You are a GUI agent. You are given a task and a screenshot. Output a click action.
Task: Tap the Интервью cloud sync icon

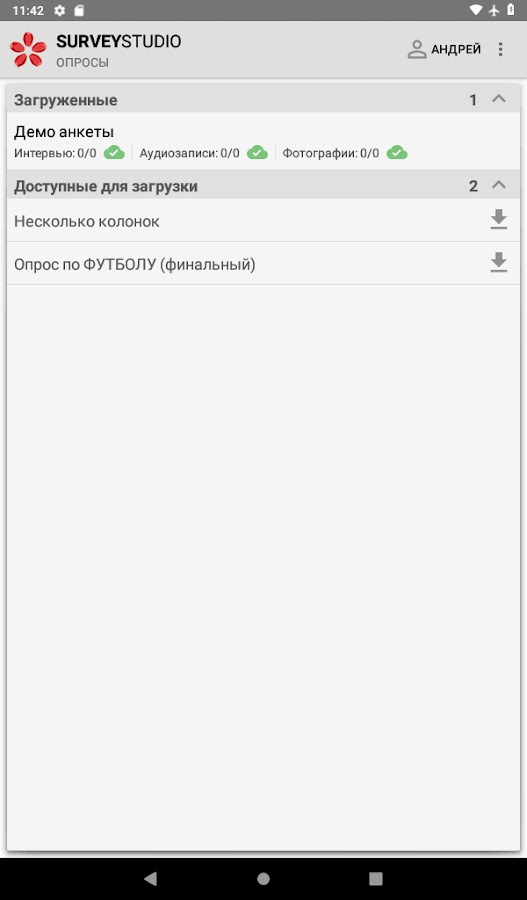pos(114,153)
